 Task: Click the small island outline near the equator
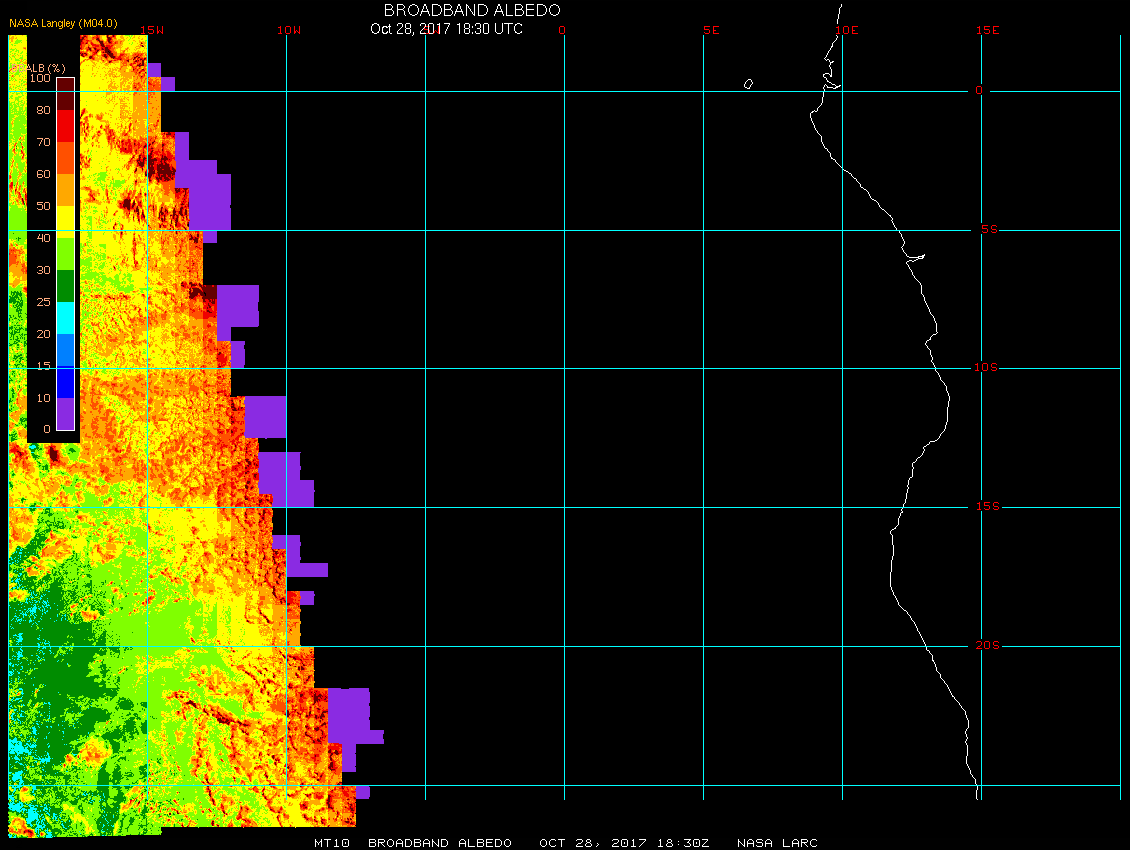748,84
